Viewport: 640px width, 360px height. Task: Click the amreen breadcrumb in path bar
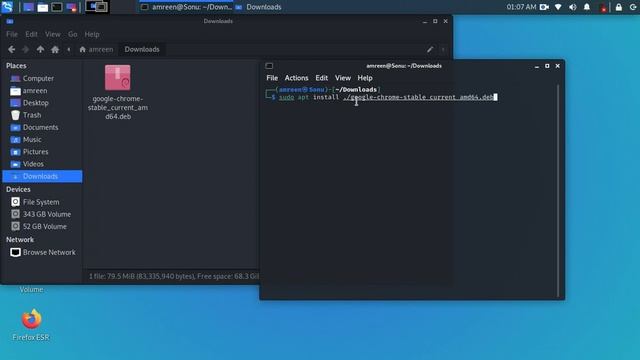click(x=96, y=49)
